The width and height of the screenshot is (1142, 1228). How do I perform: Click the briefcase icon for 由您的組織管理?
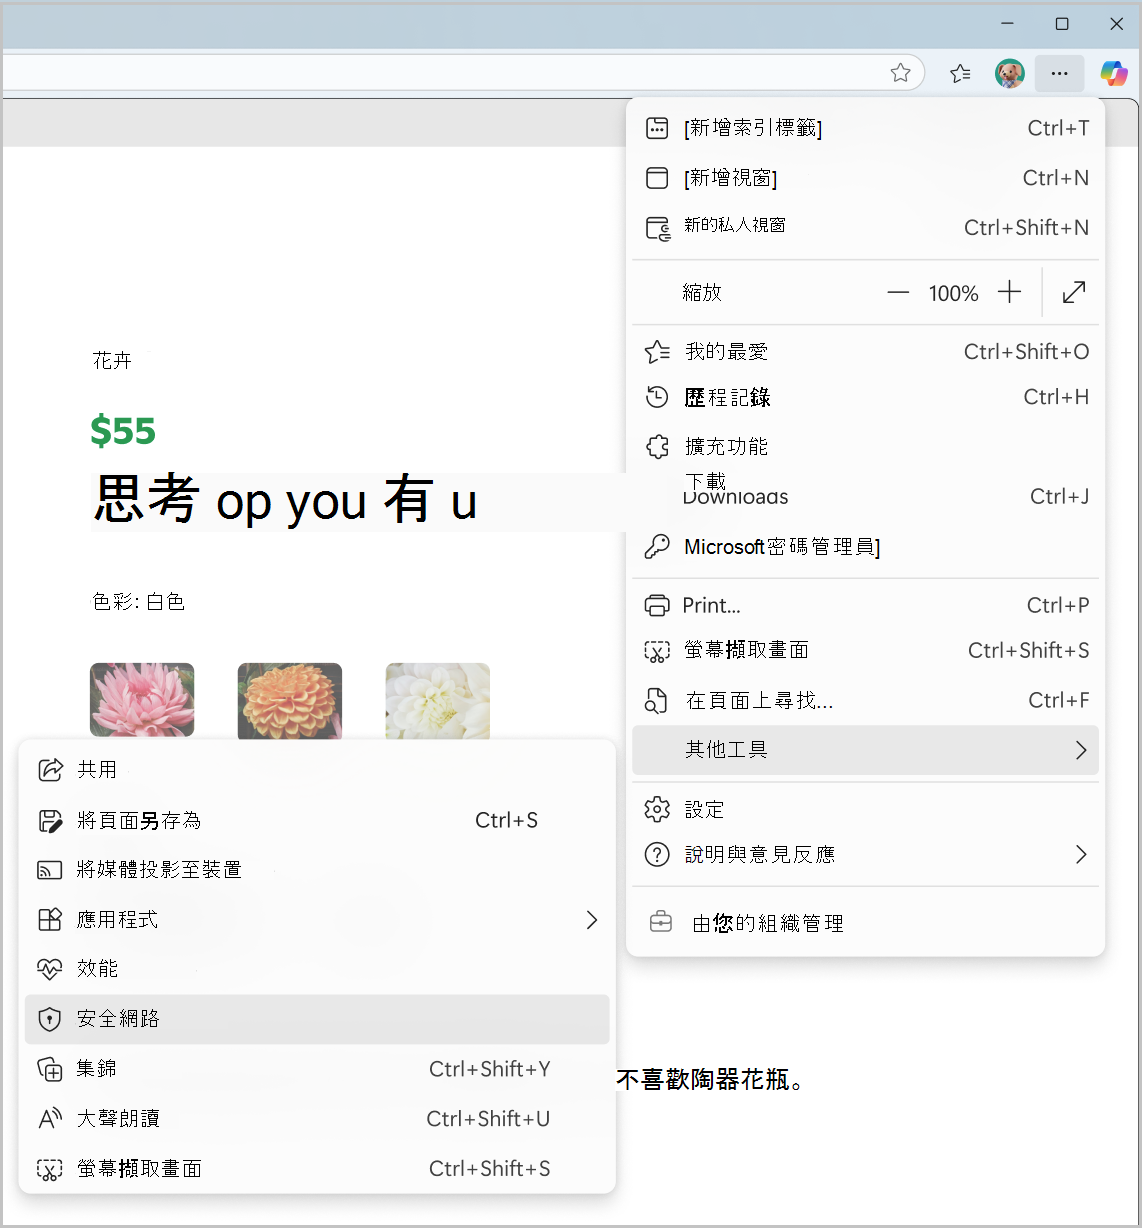[x=661, y=922]
